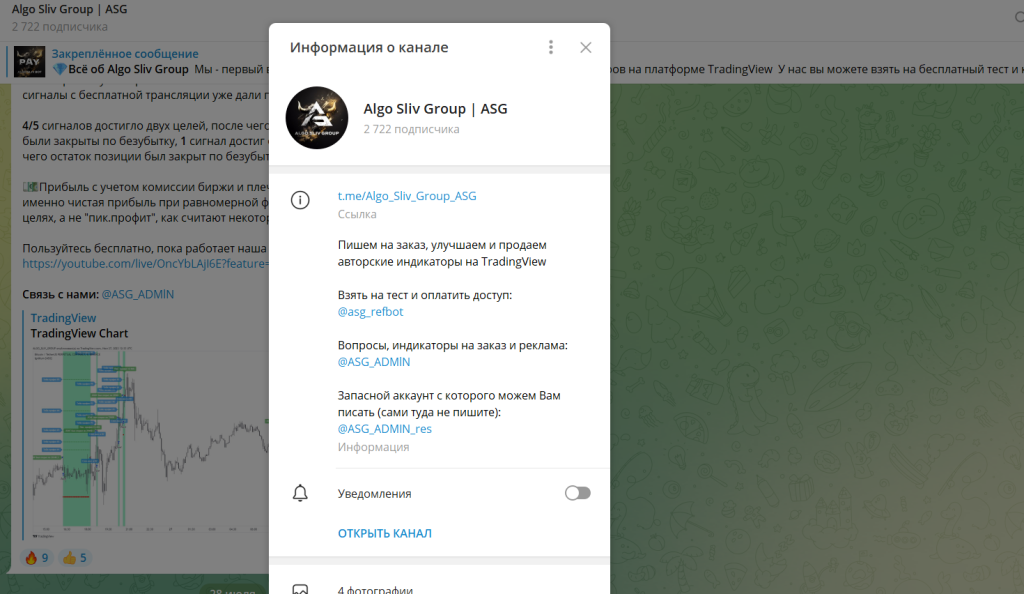Open @ASG_ADMIN link in channel info
Viewport: 1024px width, 594px height.
tap(374, 362)
